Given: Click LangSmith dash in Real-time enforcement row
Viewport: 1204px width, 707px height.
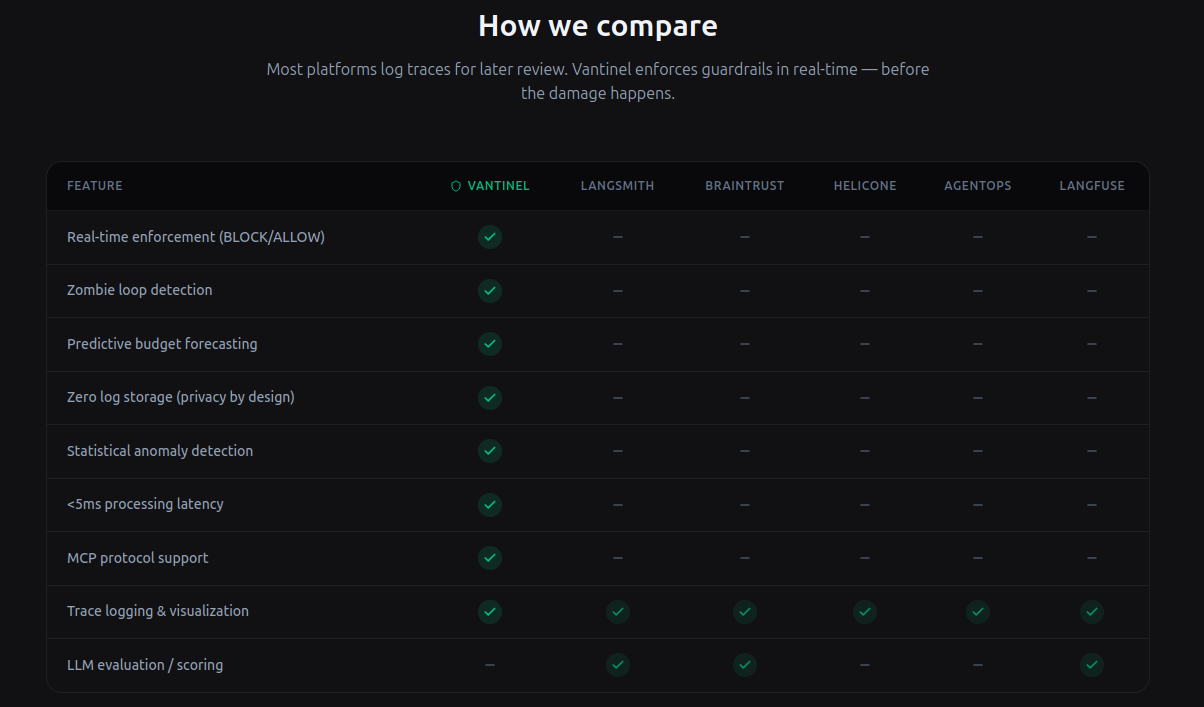Looking at the screenshot, I should [x=618, y=237].
